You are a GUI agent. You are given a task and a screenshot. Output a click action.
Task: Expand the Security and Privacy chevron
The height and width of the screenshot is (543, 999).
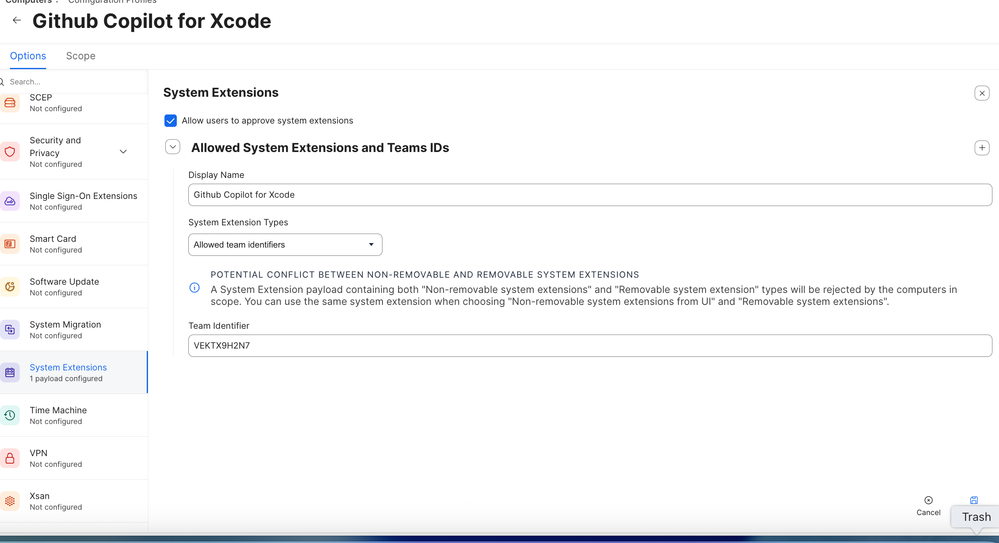123,152
